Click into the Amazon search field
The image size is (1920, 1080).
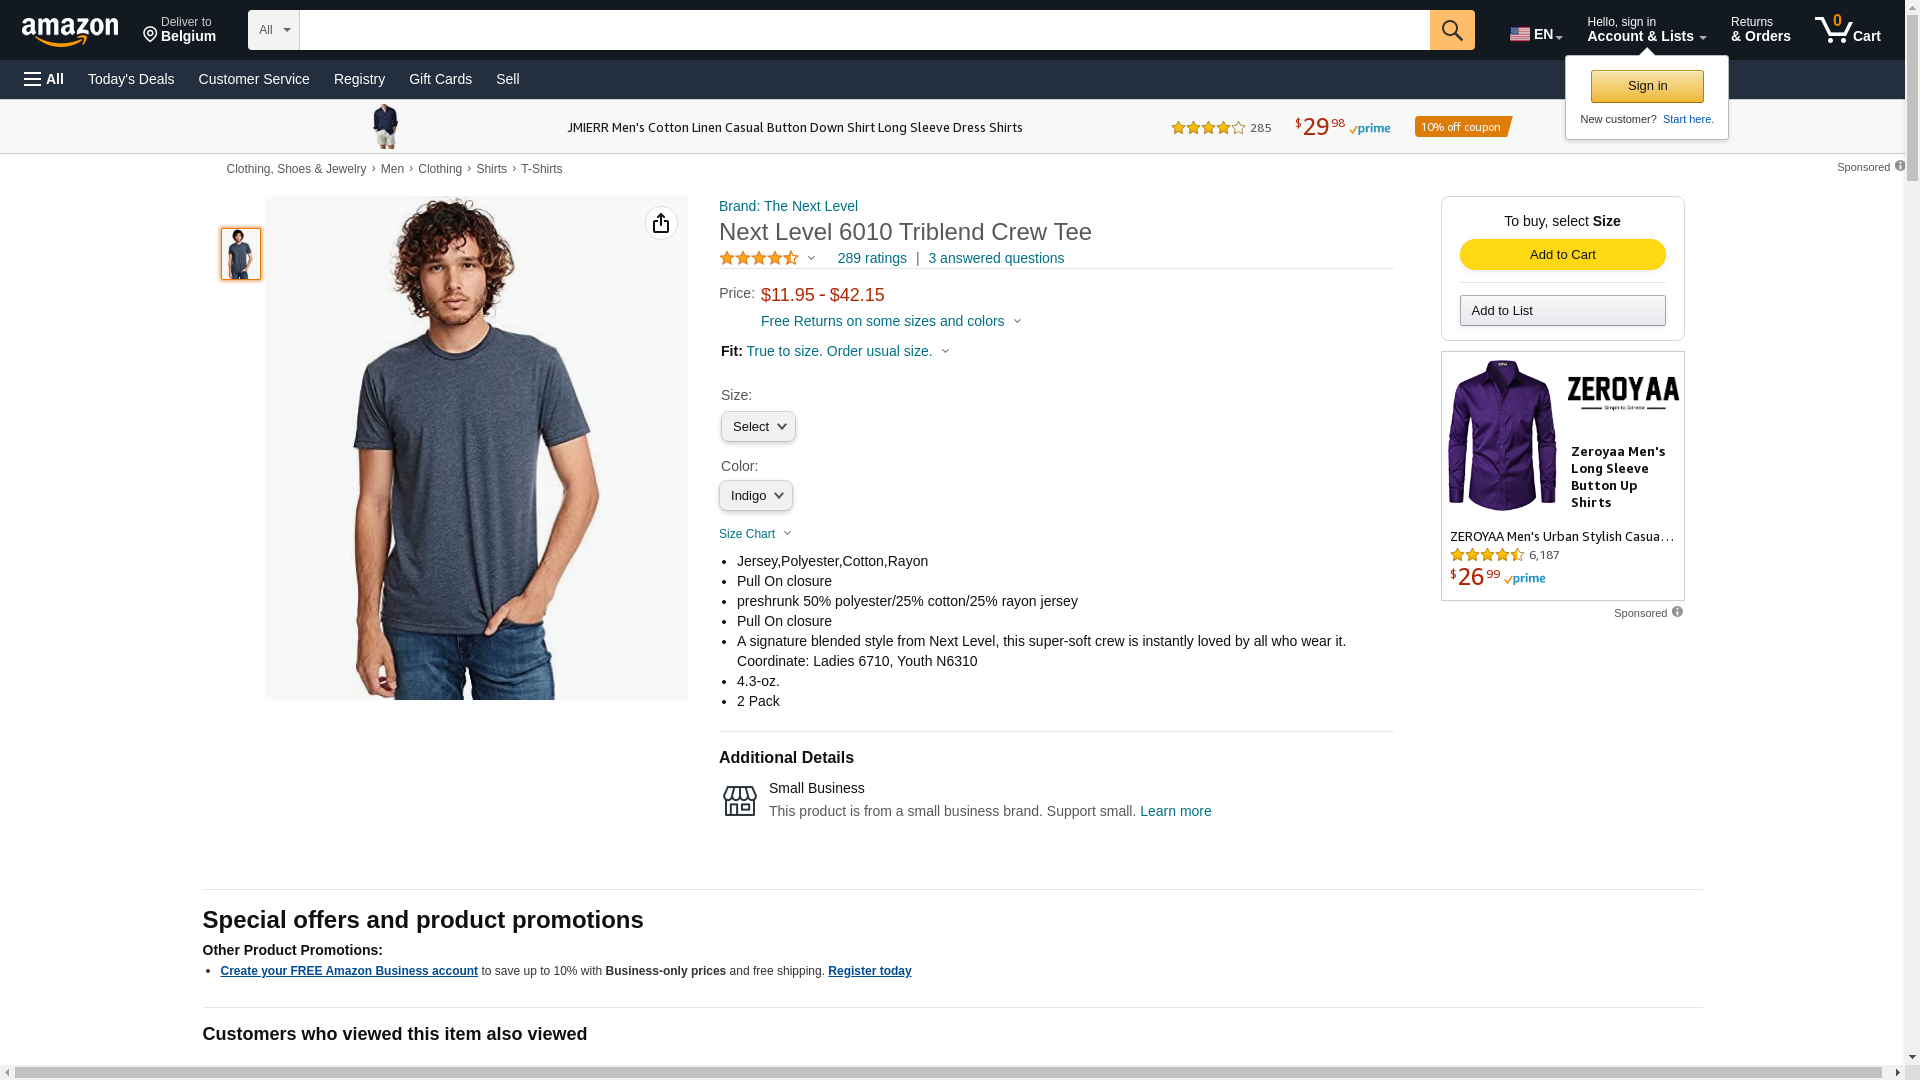[864, 30]
